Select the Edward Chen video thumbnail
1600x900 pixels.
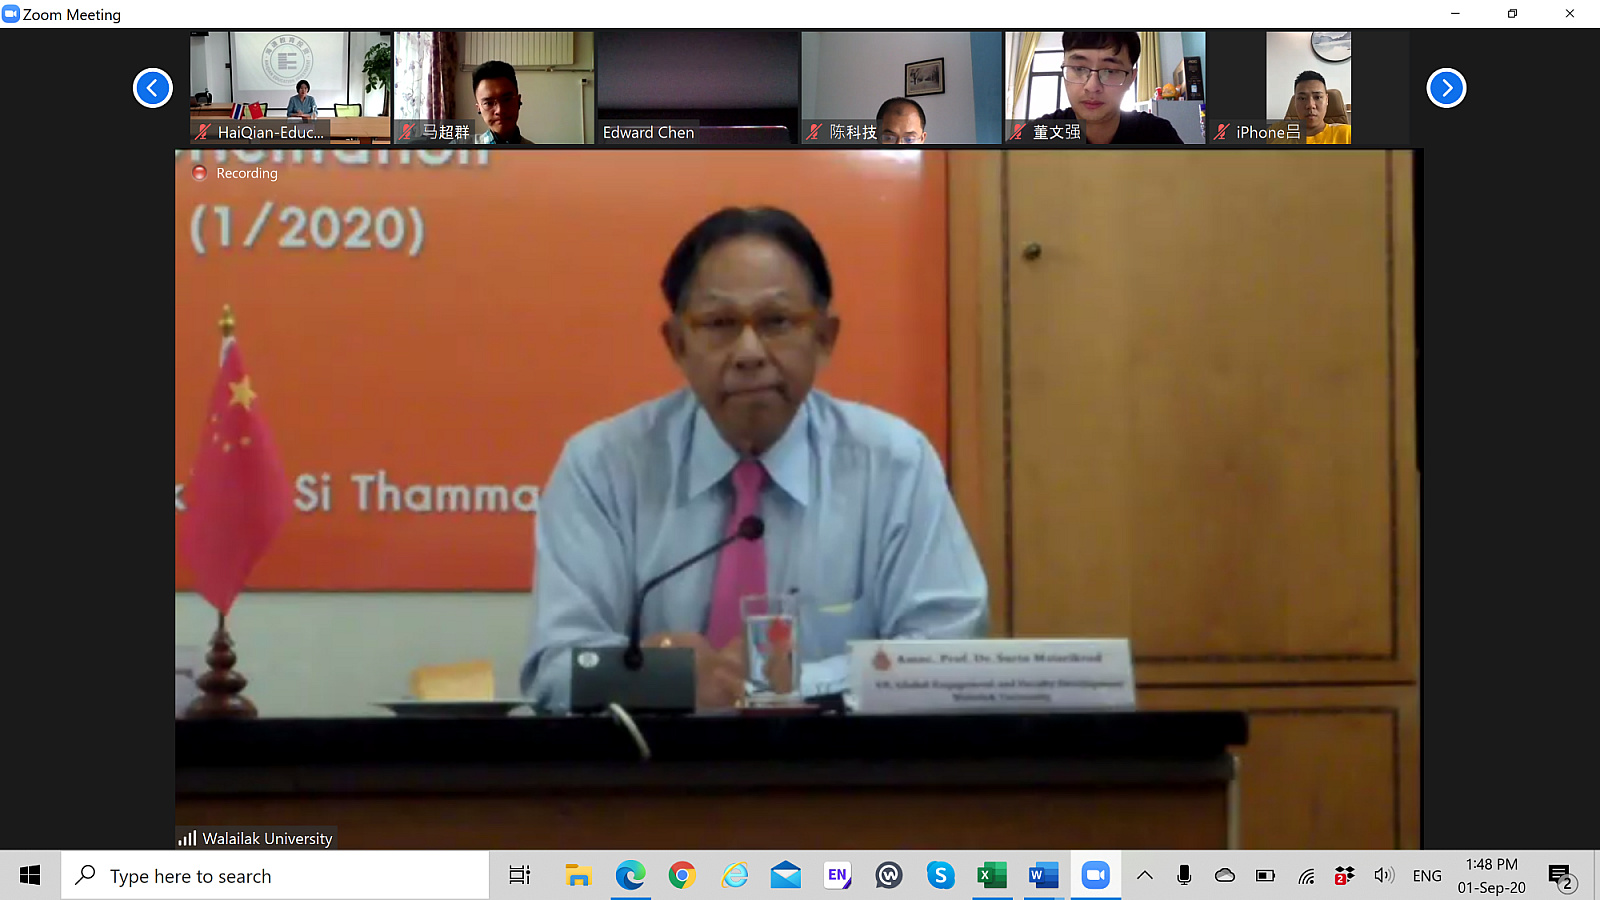point(697,87)
